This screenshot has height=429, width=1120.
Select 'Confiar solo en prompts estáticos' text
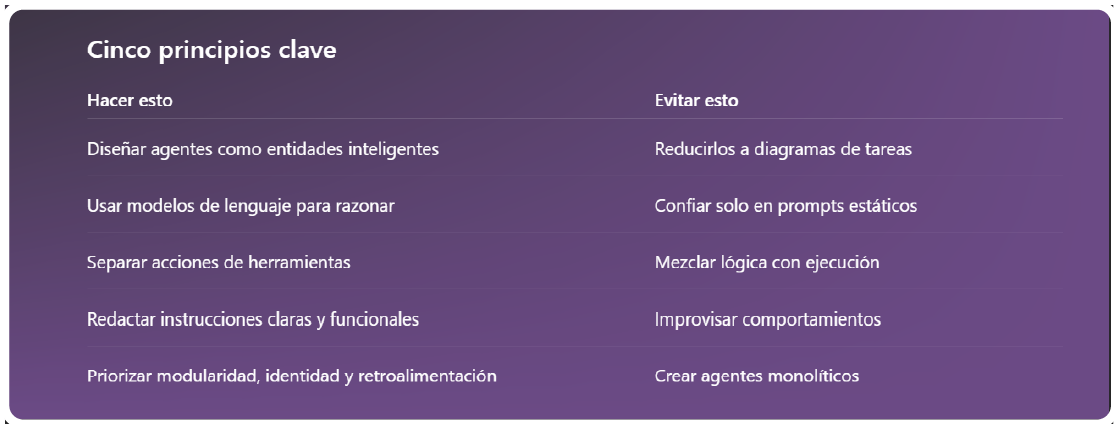(x=786, y=206)
